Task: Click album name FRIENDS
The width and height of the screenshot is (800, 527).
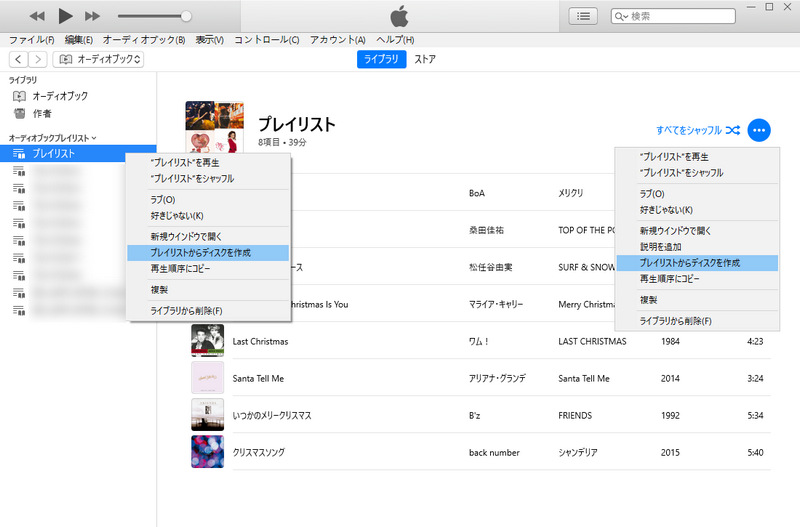Action: (x=575, y=415)
